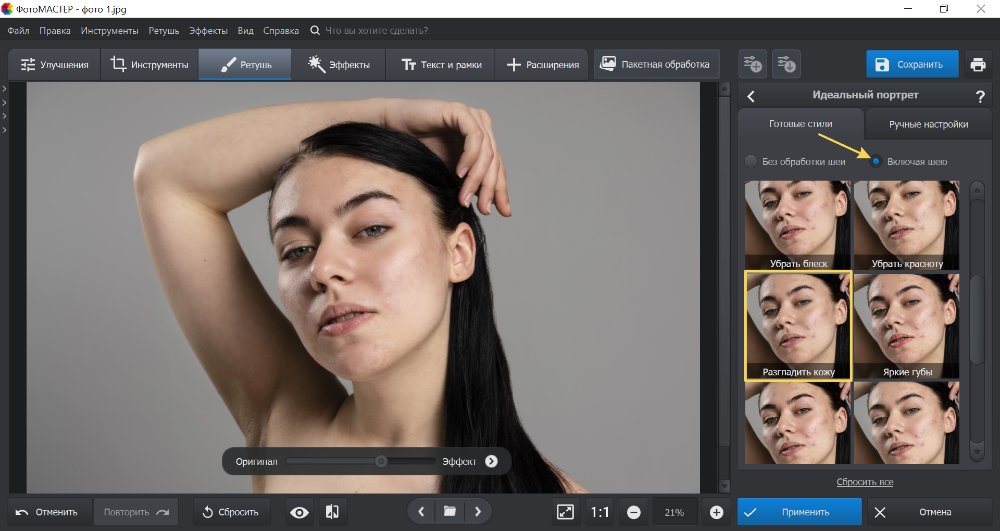Set zoom to 1:1 scale
The image size is (1000, 531).
pyautogui.click(x=599, y=512)
